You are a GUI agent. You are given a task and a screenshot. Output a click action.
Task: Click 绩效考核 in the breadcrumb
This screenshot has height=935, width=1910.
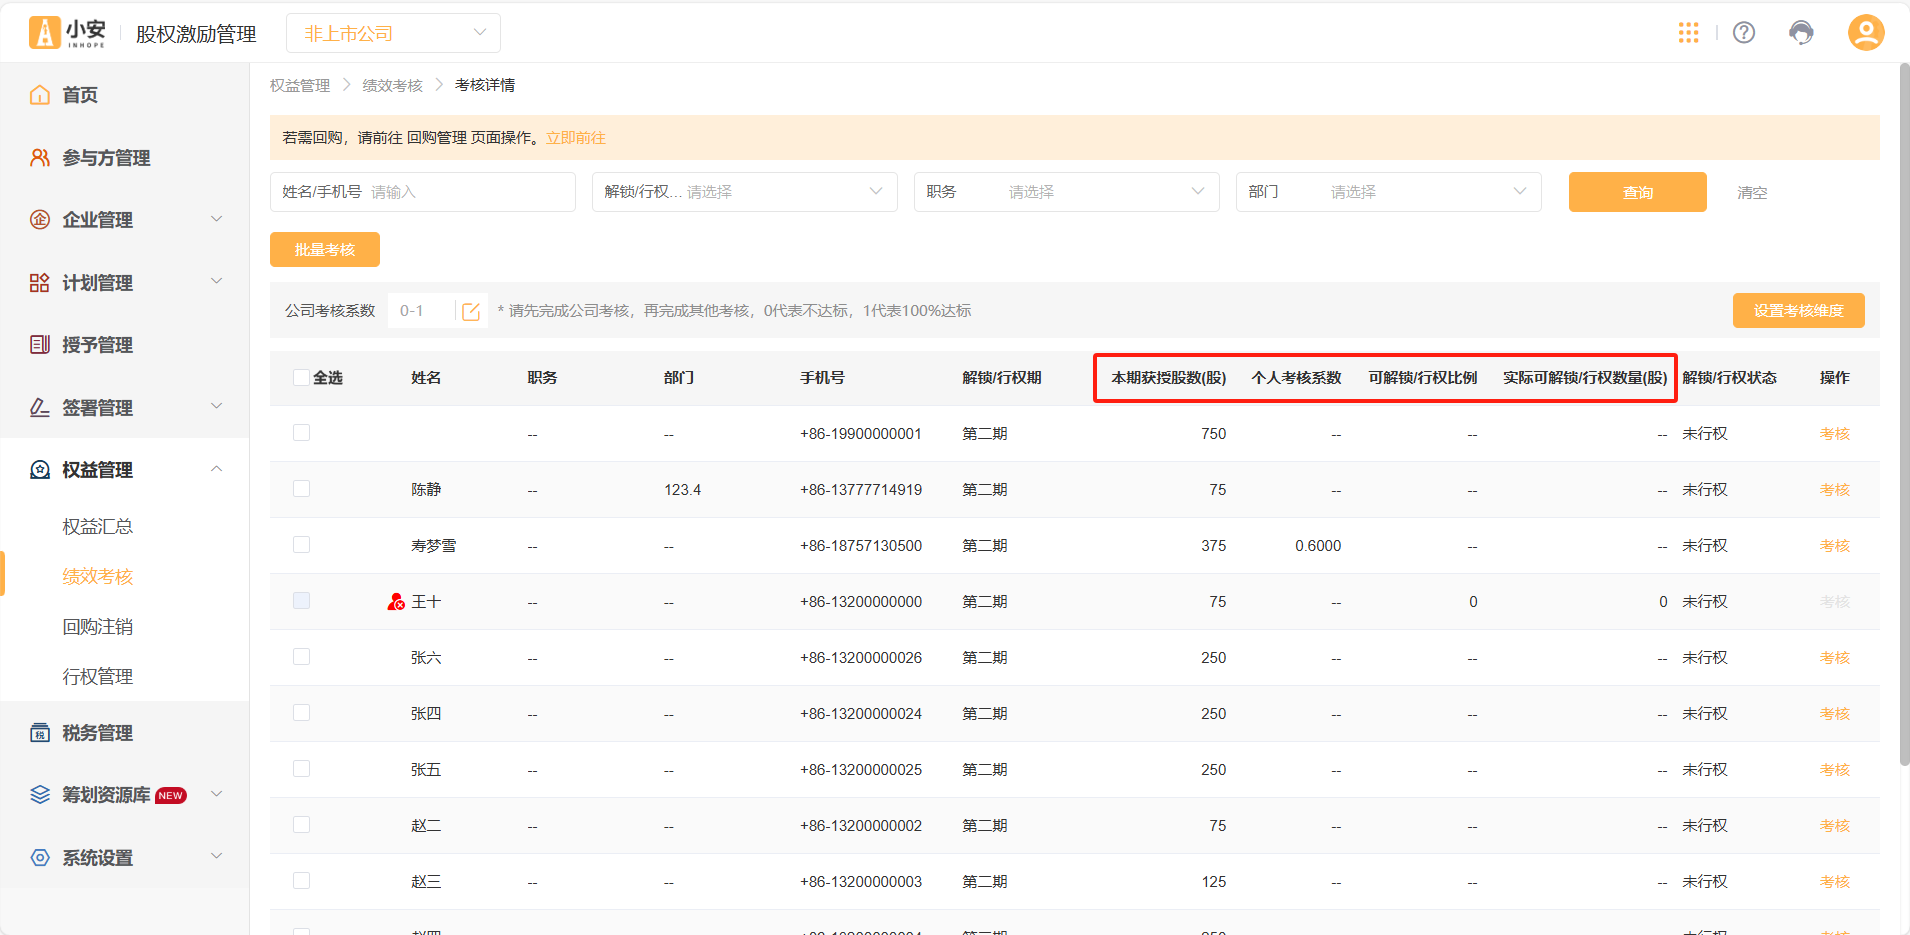[392, 86]
